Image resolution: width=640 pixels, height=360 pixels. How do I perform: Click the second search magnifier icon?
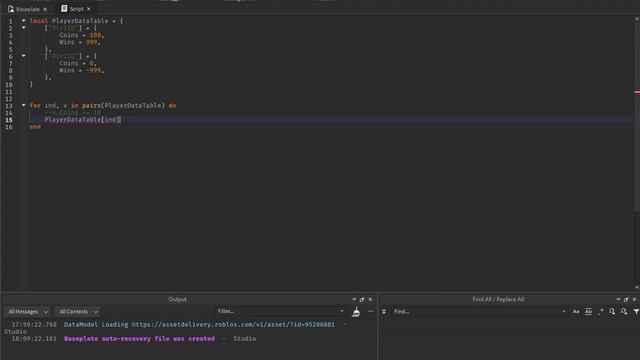(624, 312)
